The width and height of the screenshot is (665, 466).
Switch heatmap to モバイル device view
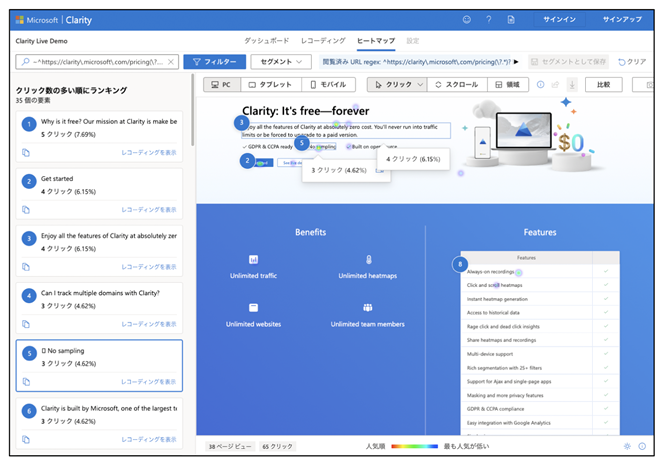328,84
